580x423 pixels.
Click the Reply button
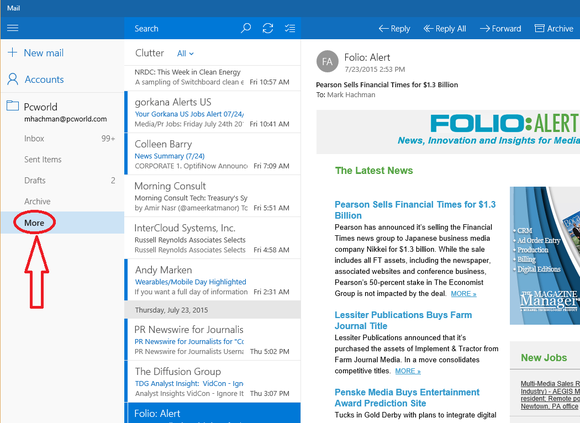pos(394,28)
